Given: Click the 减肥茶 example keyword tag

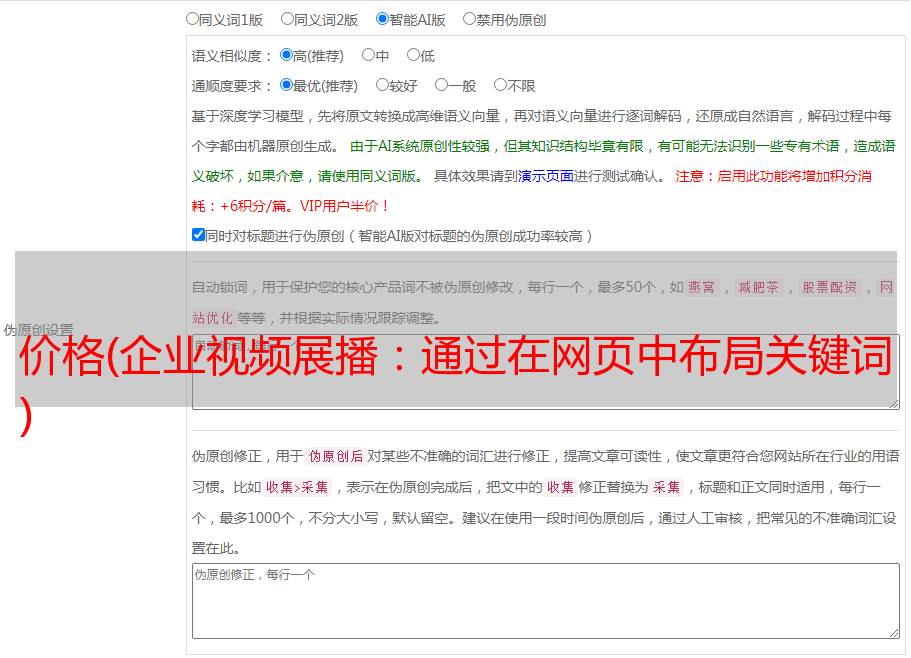Looking at the screenshot, I should (758, 288).
